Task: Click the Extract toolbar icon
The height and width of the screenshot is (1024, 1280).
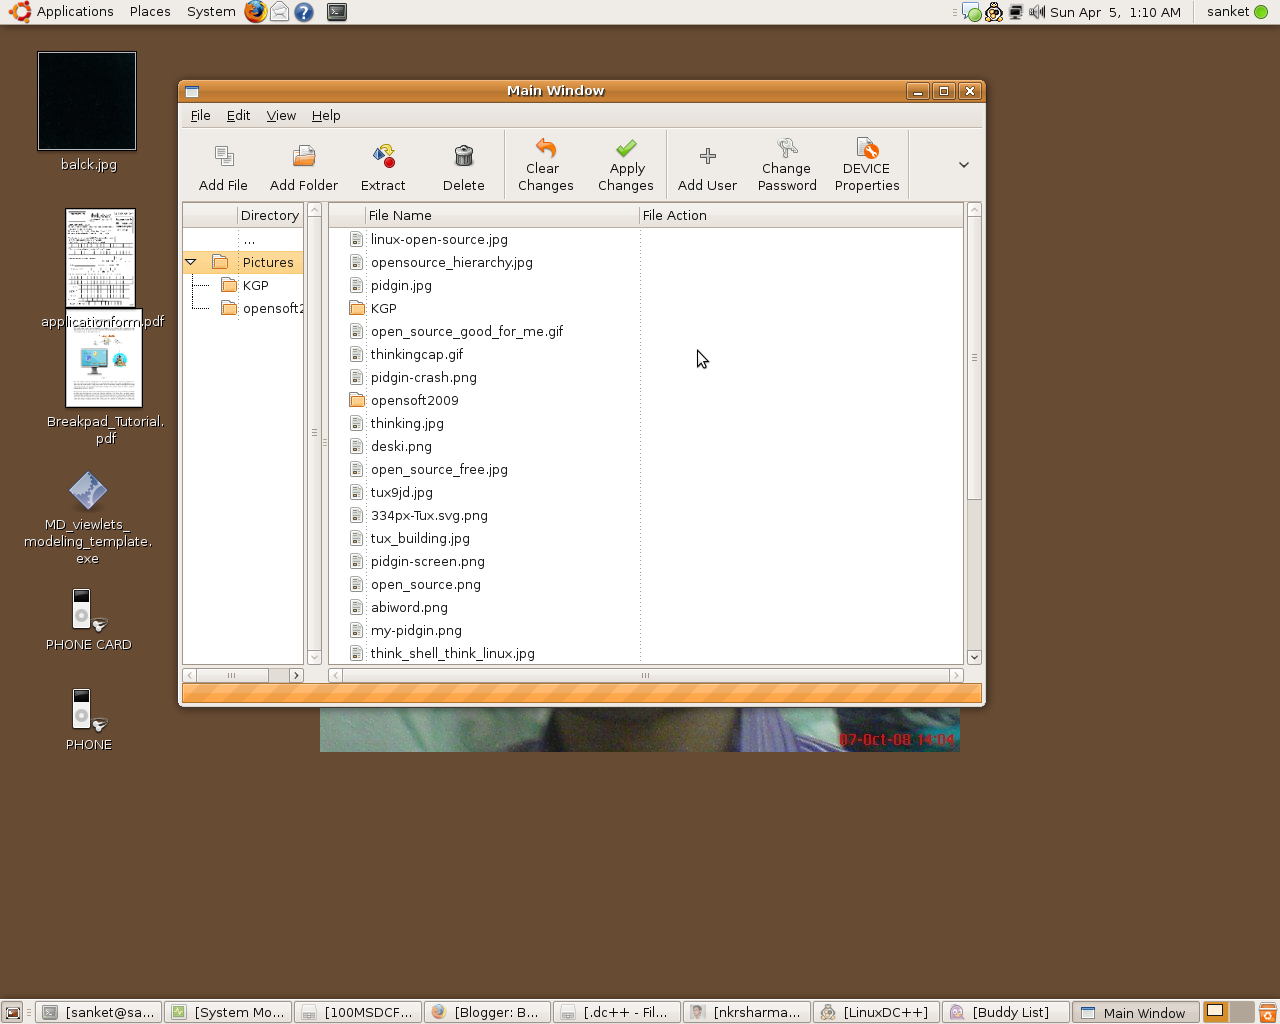Action: click(384, 156)
